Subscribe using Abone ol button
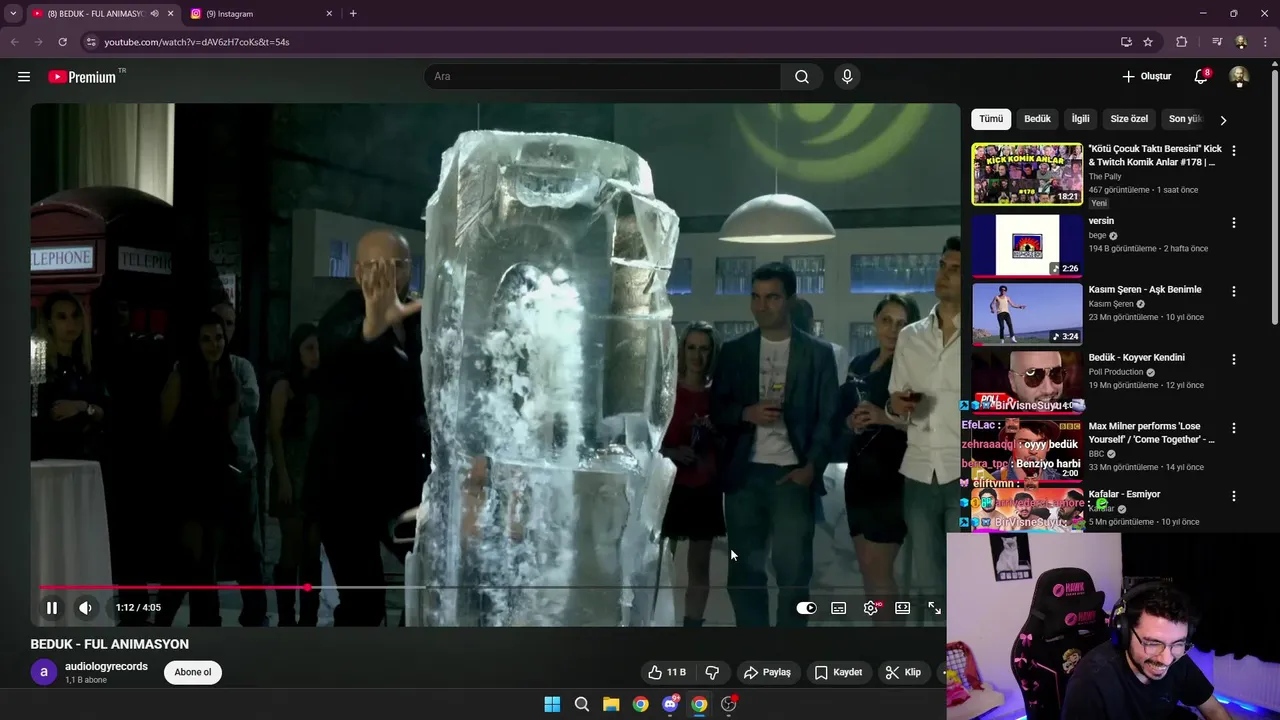The width and height of the screenshot is (1280, 720). click(193, 672)
